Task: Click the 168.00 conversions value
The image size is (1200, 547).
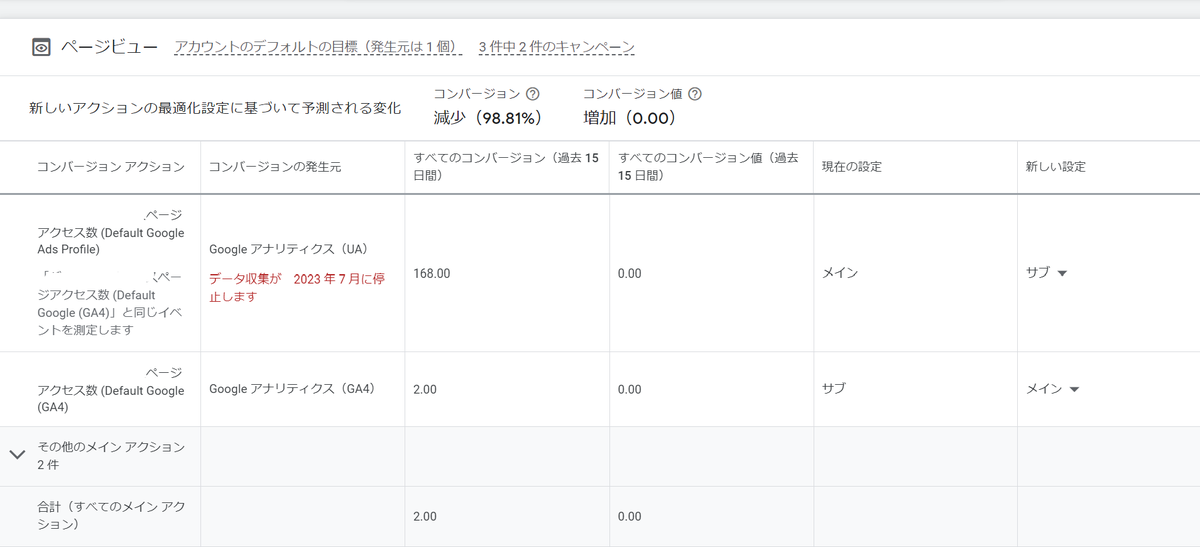Action: click(432, 273)
